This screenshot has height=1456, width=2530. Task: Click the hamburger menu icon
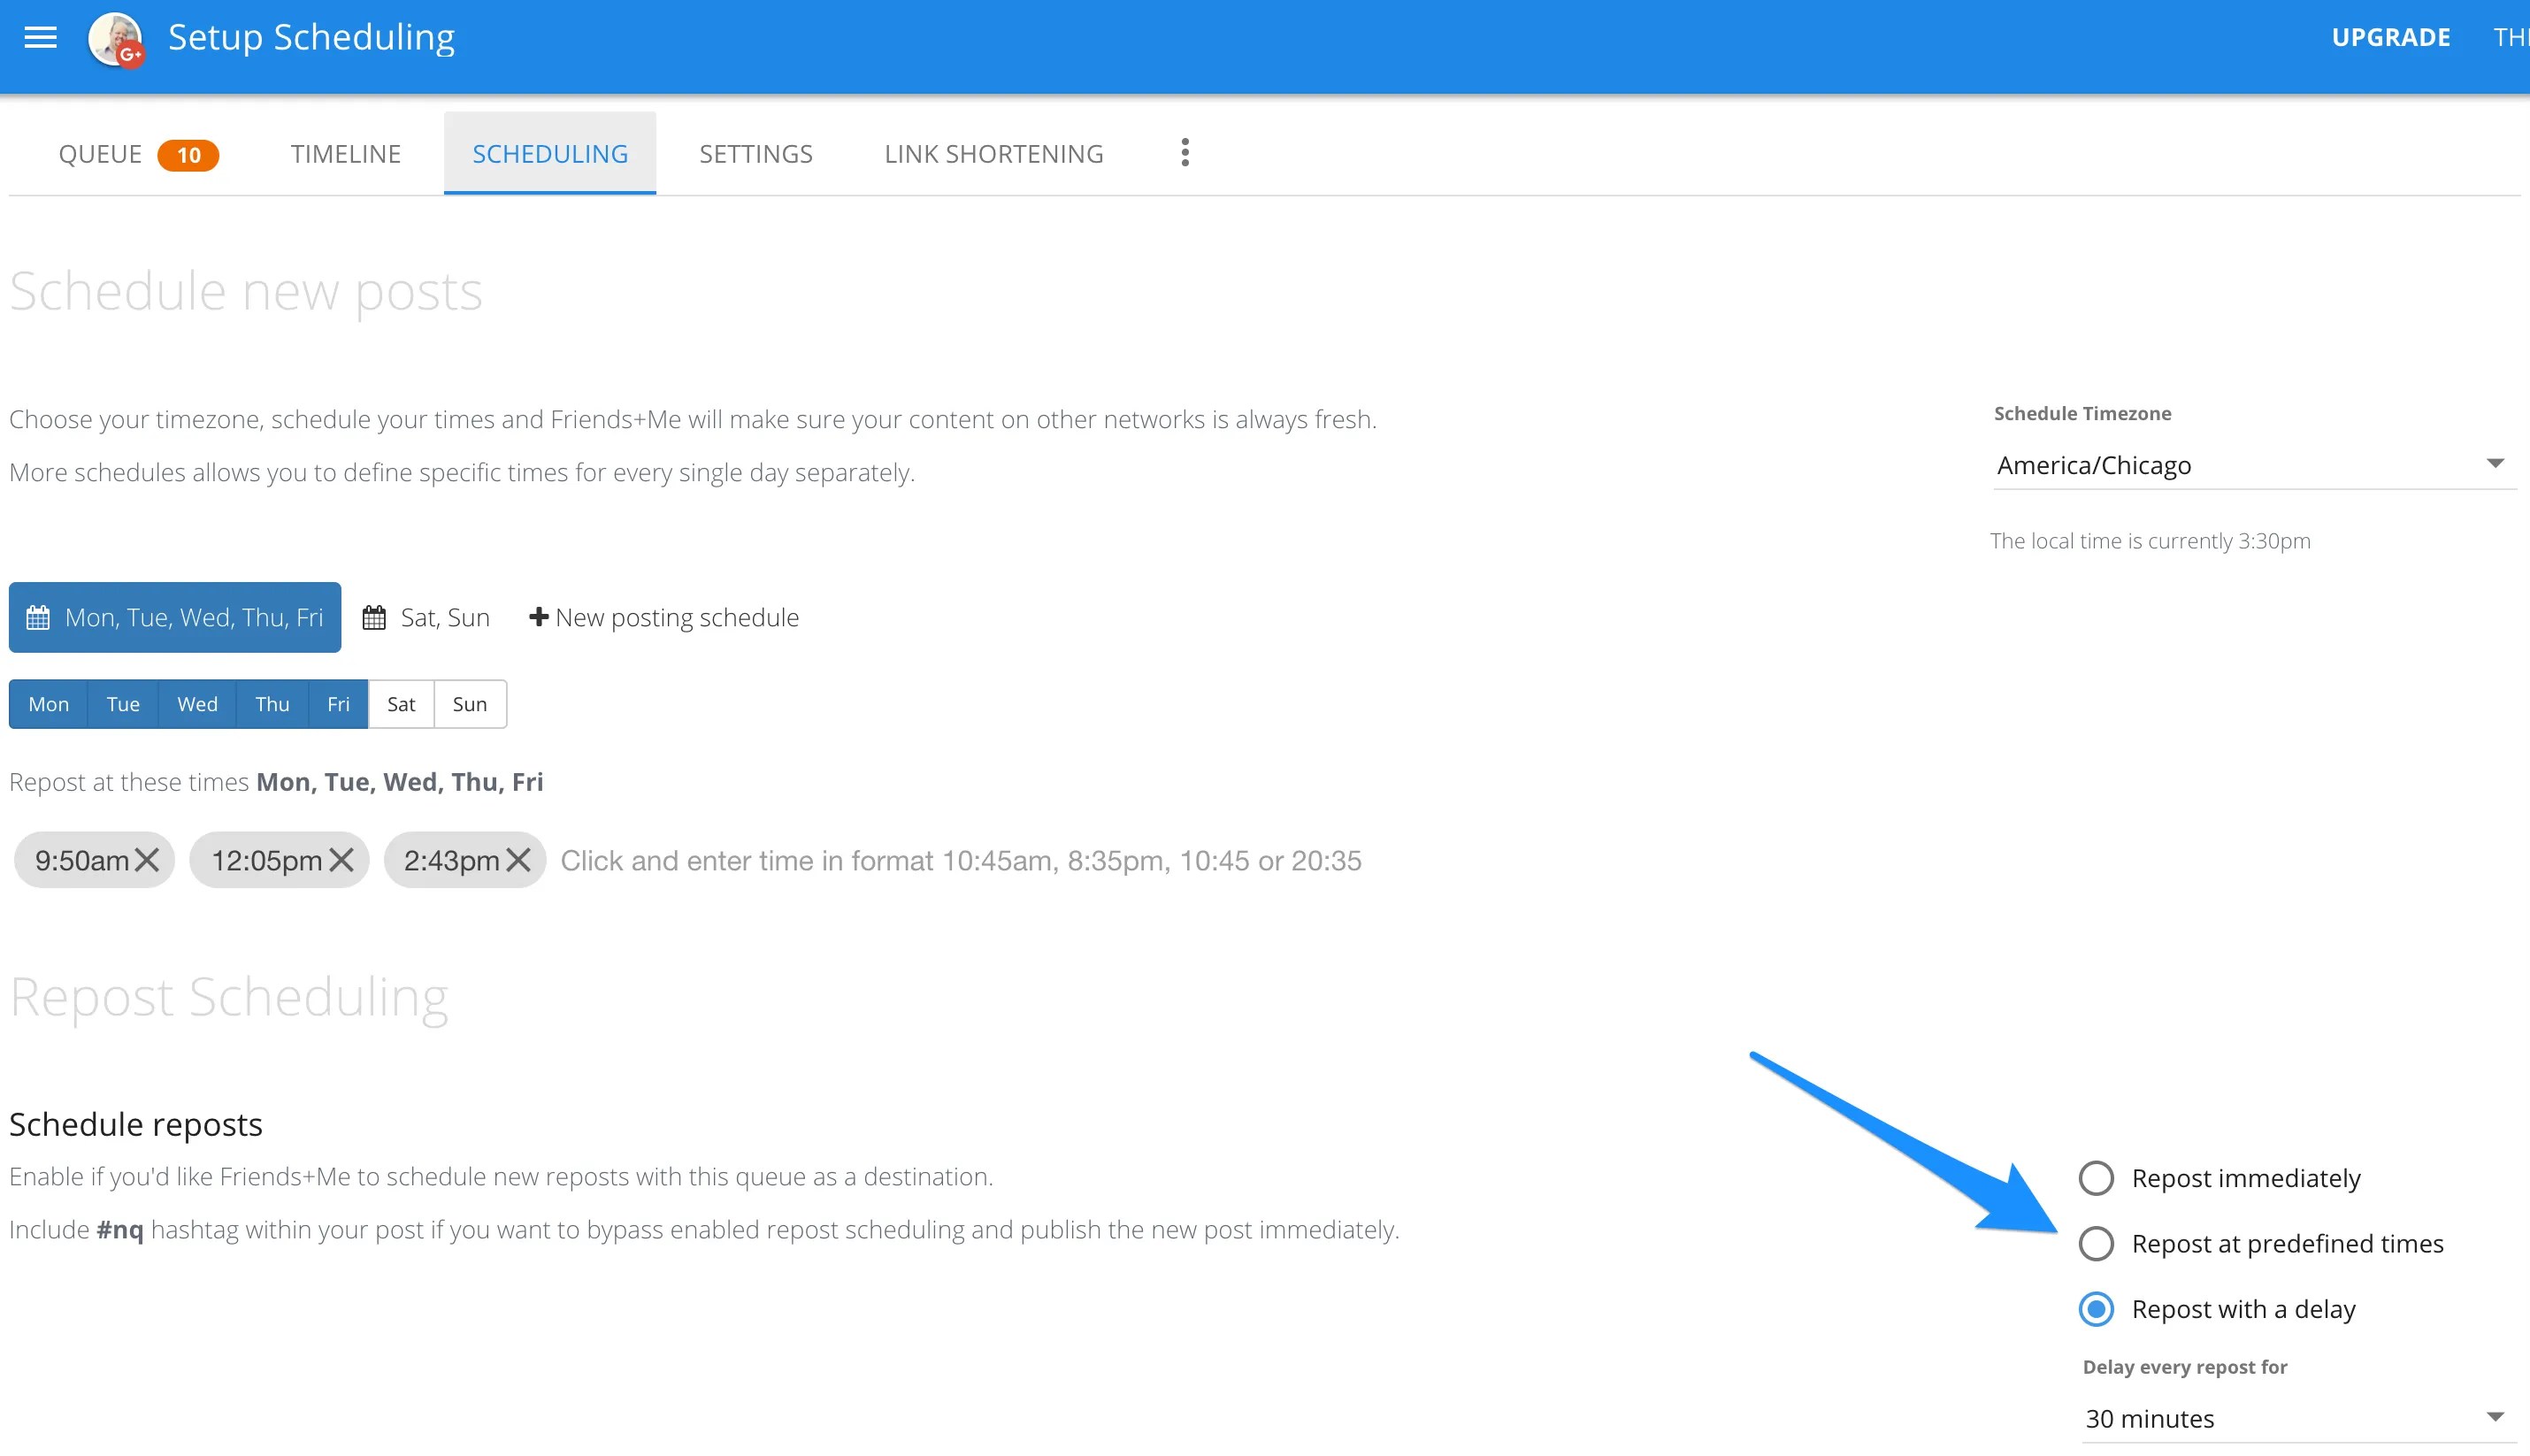pyautogui.click(x=42, y=38)
